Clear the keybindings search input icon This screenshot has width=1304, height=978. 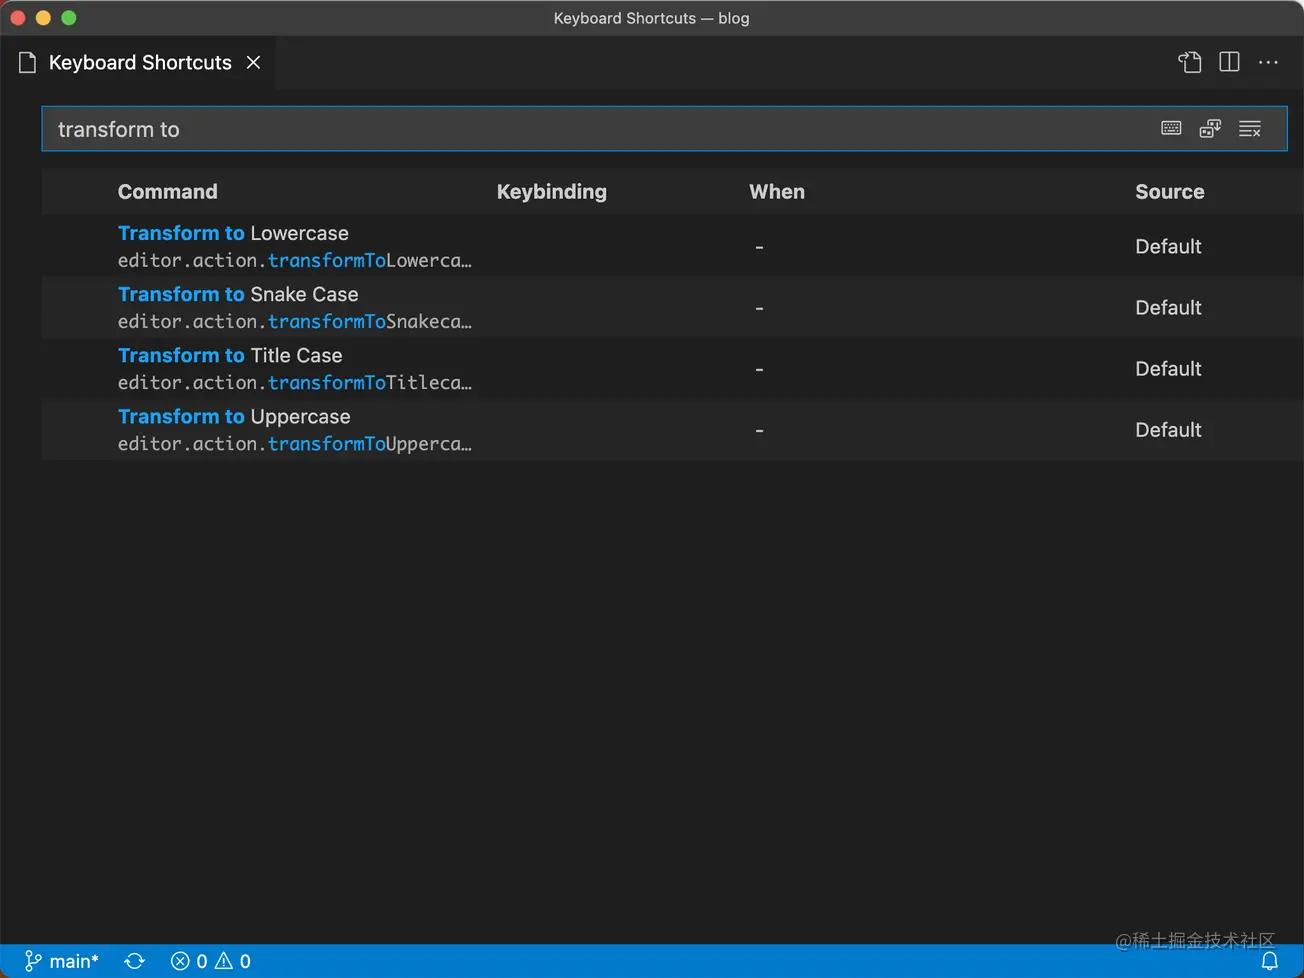[x=1250, y=129]
